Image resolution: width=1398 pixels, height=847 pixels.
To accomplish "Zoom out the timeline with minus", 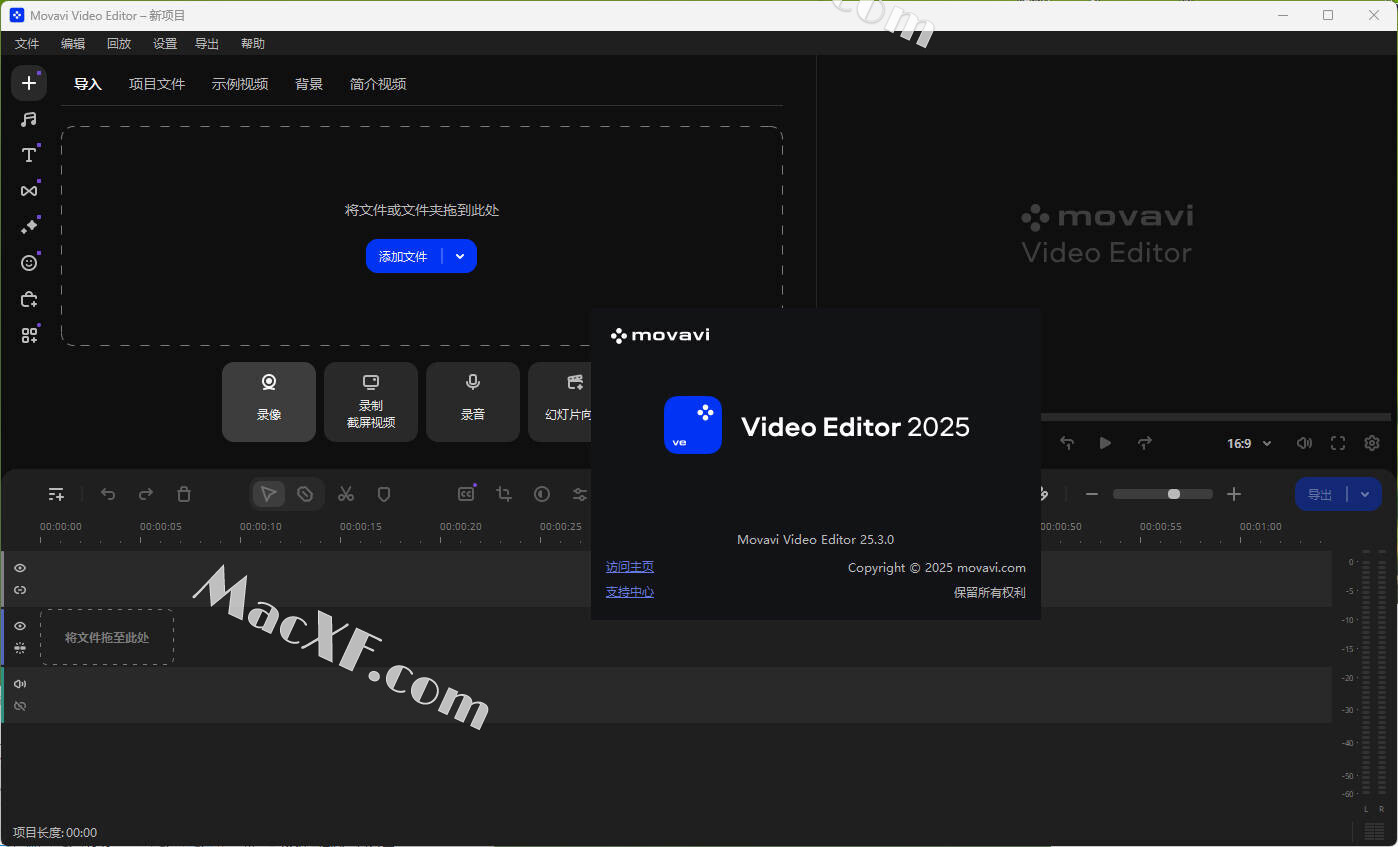I will (1092, 494).
